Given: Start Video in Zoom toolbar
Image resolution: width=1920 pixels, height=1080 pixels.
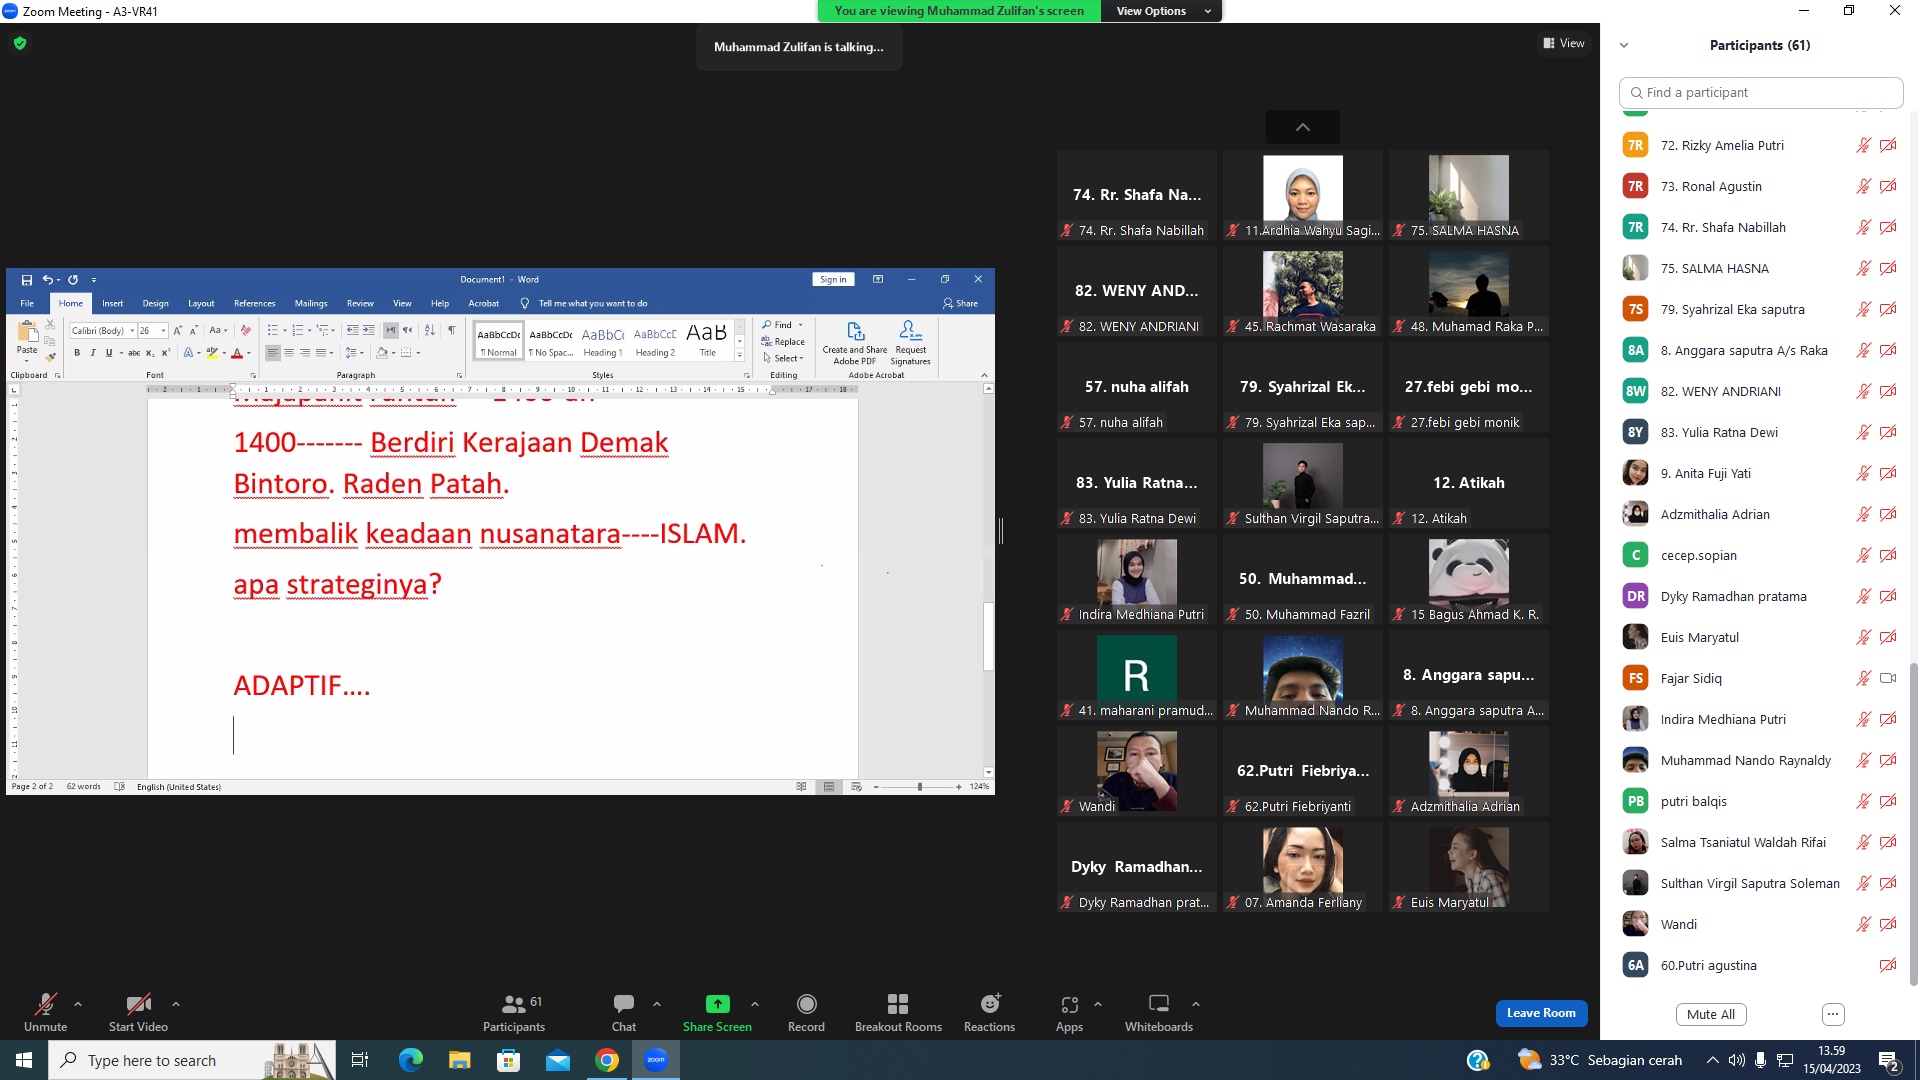Looking at the screenshot, I should [x=138, y=1012].
